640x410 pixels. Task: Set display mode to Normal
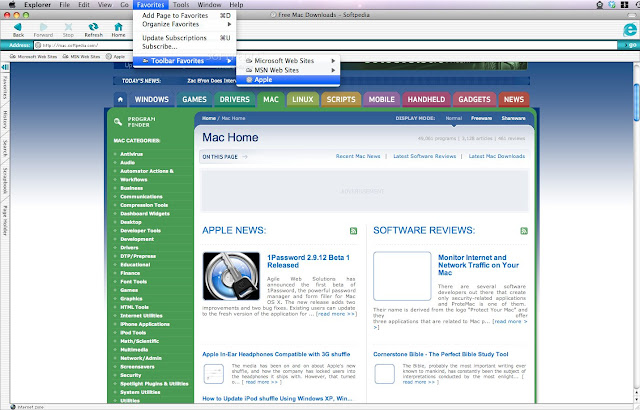453,118
